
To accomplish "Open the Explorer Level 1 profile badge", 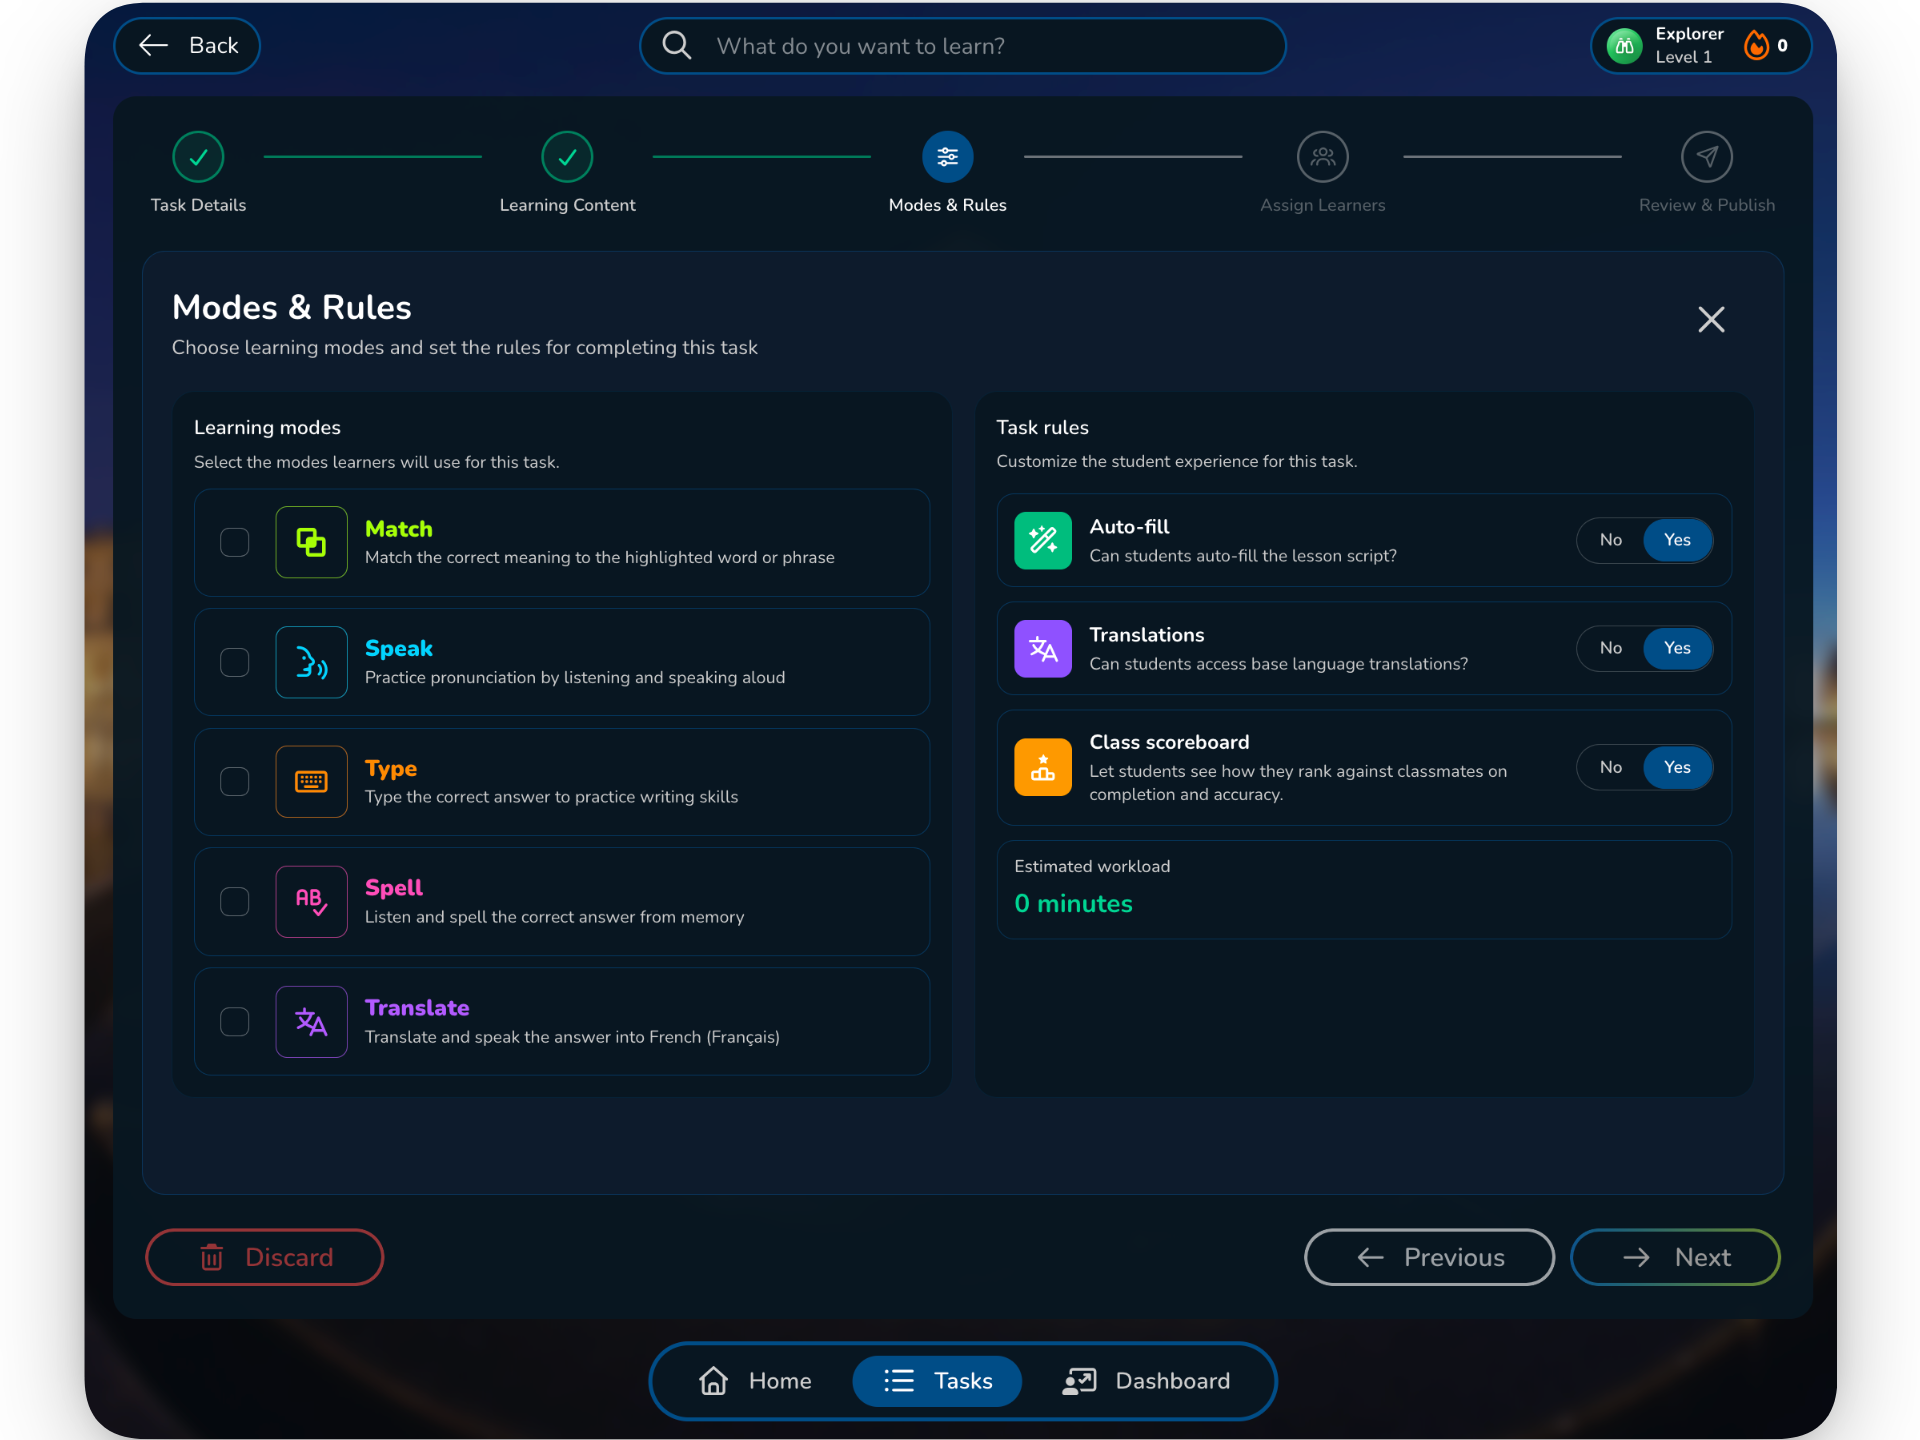I will click(1700, 46).
